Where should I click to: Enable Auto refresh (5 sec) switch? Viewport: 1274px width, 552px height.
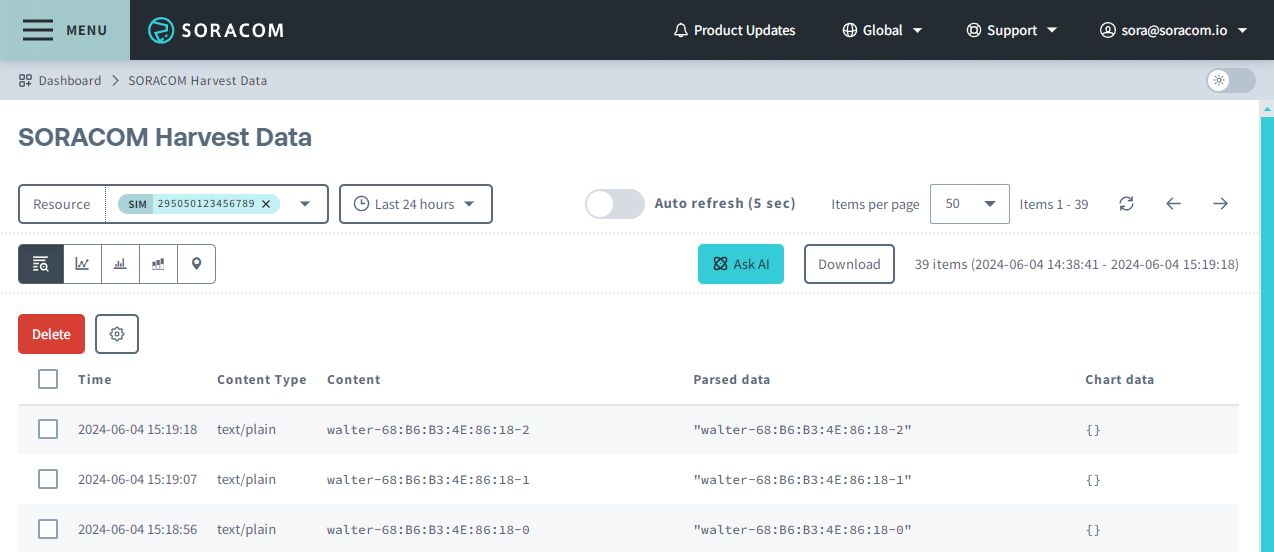[x=614, y=204]
